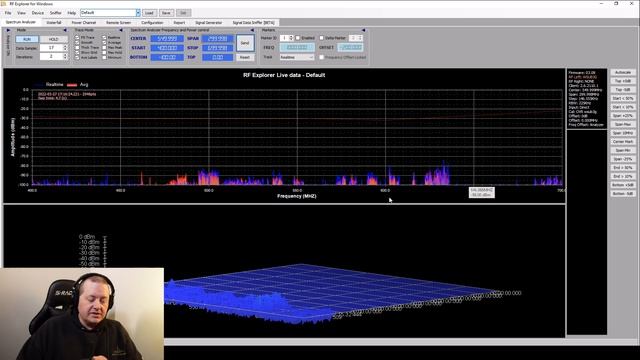Viewport: 640px width, 360px height.
Task: Click the Span 10MHz button
Action: [x=623, y=133]
